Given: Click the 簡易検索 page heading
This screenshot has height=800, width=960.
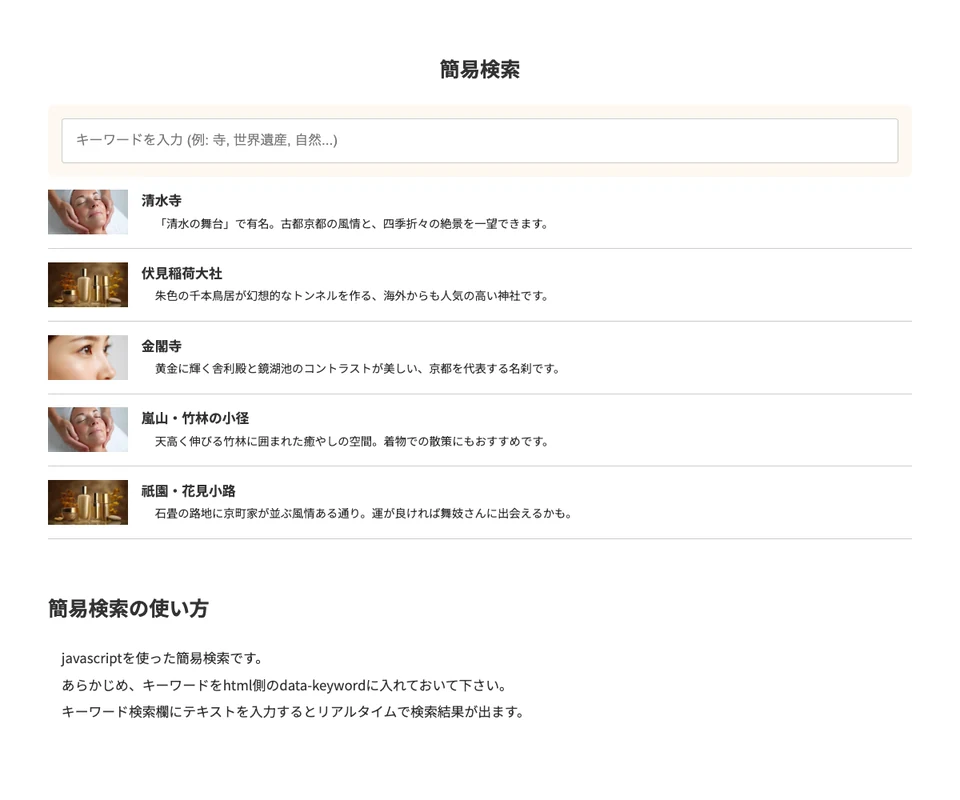Looking at the screenshot, I should 479,70.
